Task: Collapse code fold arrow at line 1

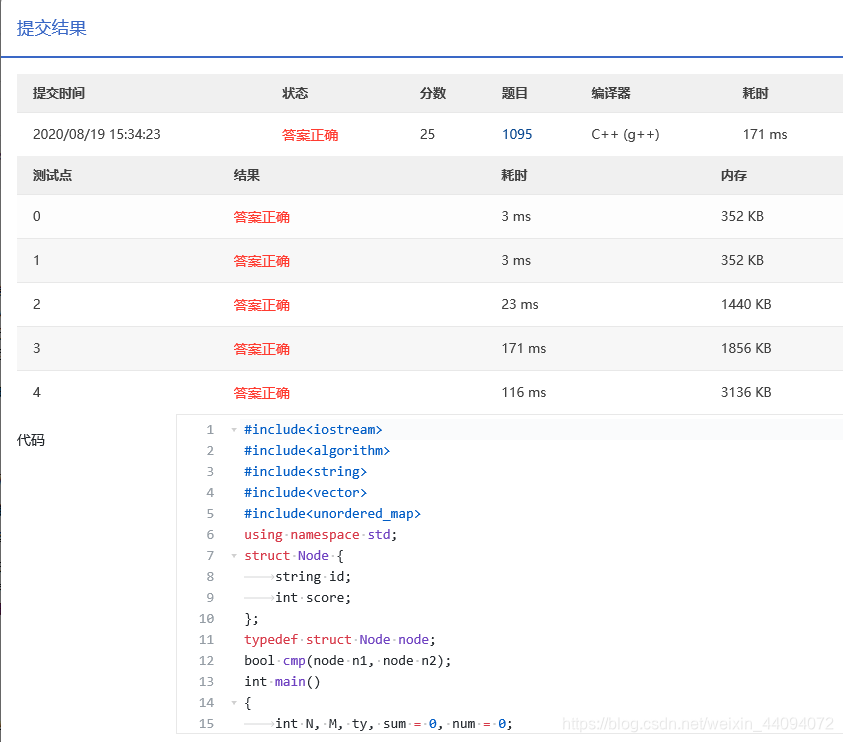Action: click(234, 430)
